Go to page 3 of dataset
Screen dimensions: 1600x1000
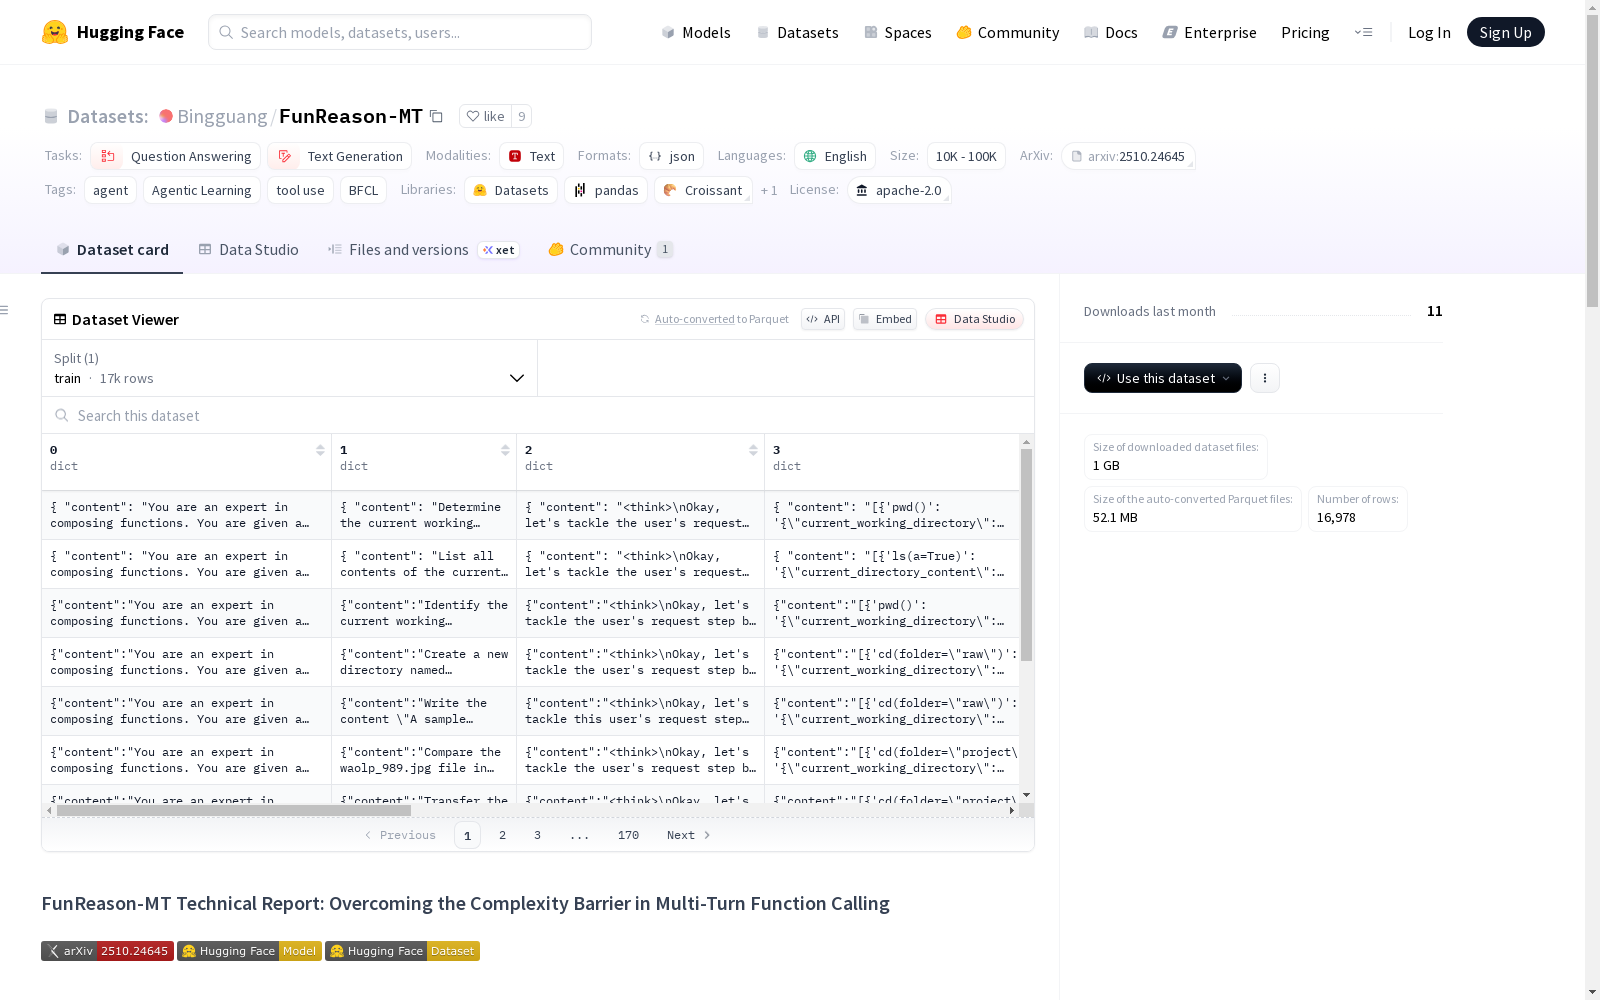pyautogui.click(x=537, y=835)
